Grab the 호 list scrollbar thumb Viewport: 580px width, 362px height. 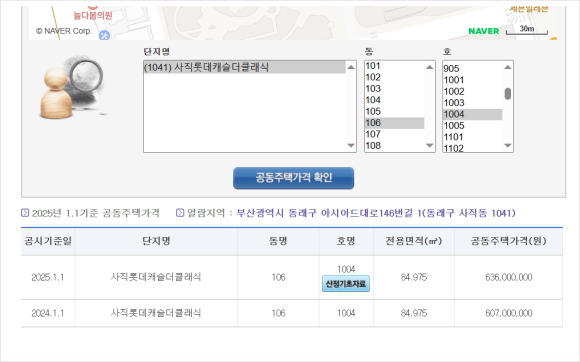pyautogui.click(x=508, y=94)
